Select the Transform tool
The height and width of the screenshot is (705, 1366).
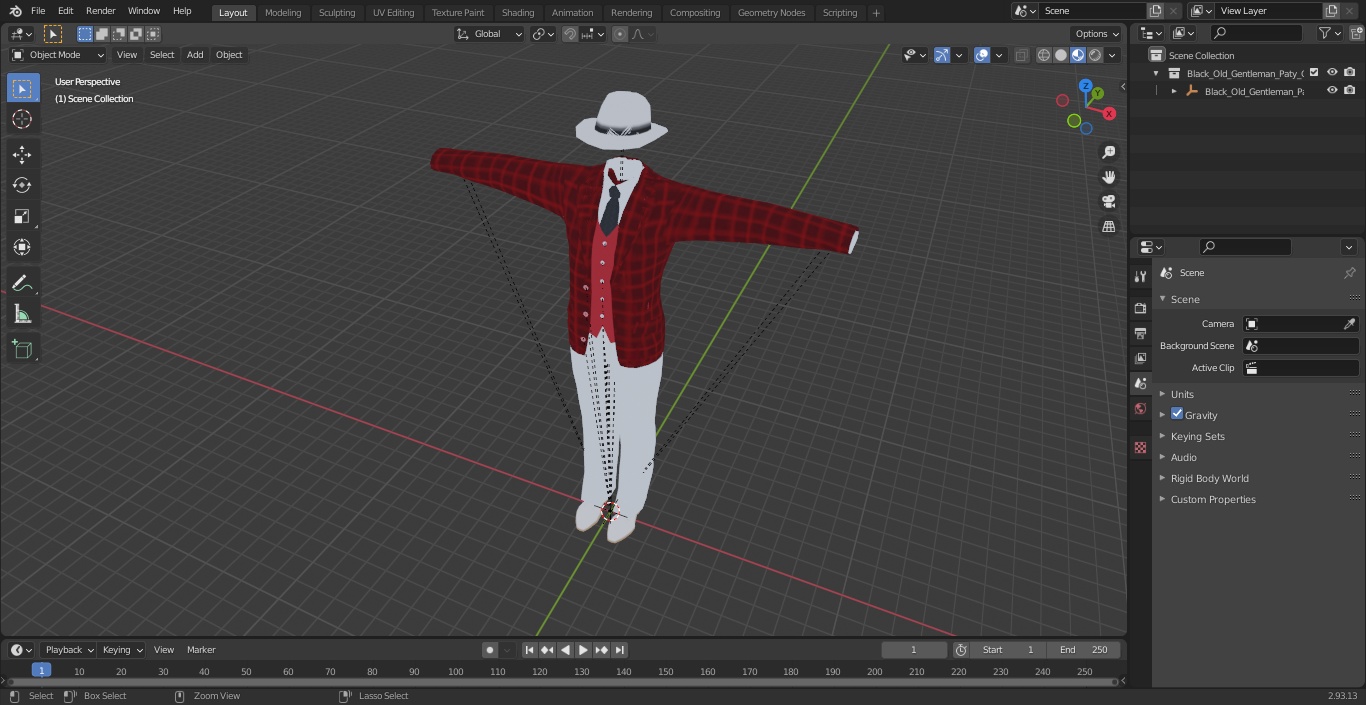22,247
